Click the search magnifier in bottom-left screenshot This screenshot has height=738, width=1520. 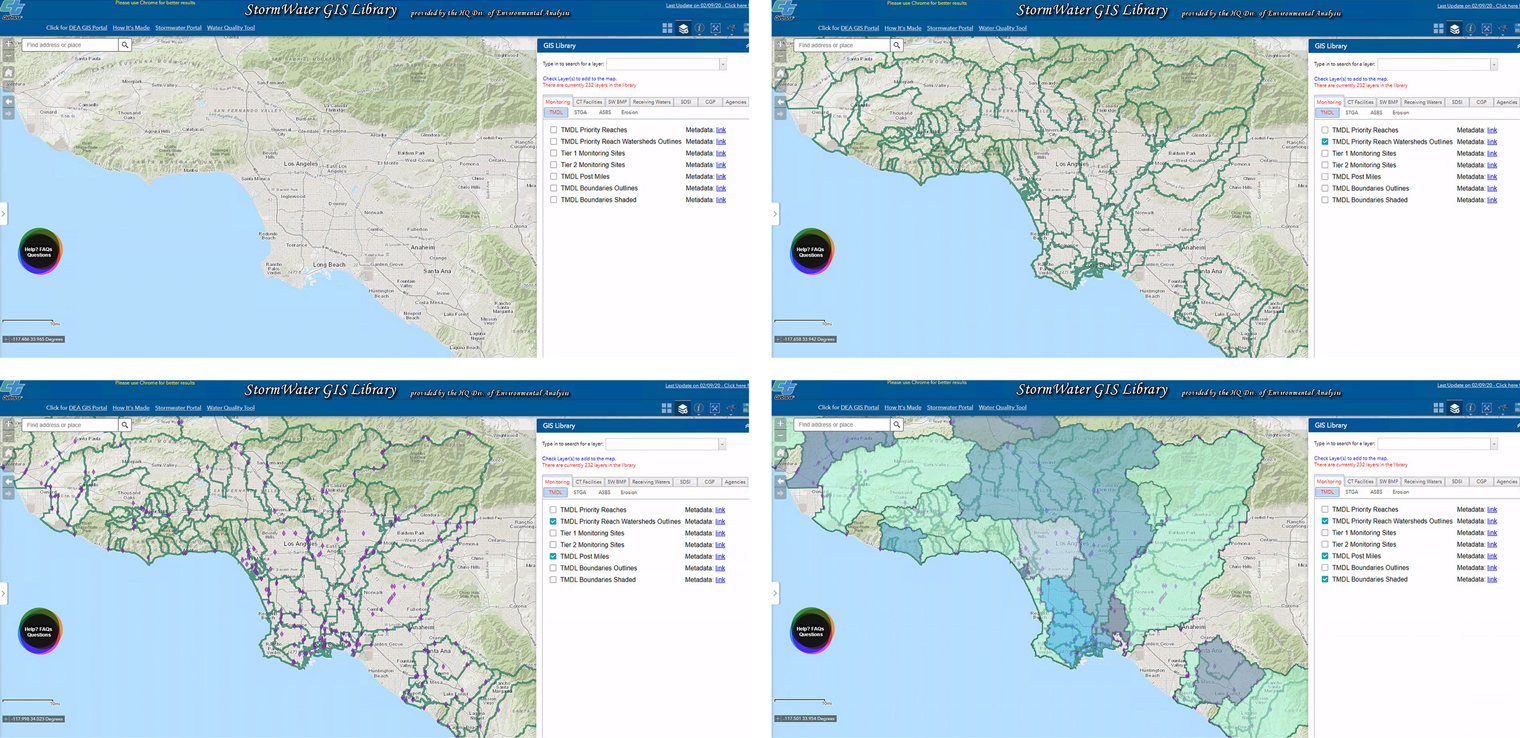point(125,425)
